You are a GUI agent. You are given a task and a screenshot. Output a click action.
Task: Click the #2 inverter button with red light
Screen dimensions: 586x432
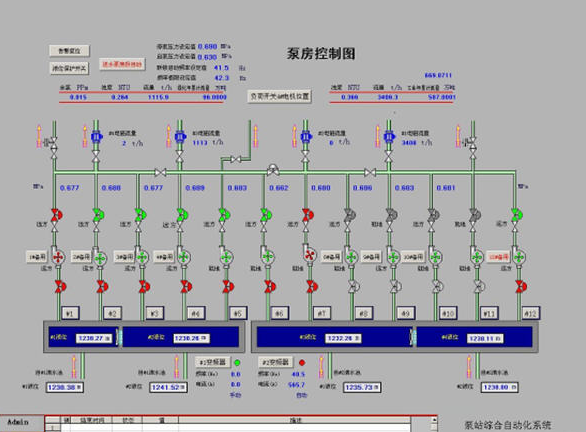click(x=276, y=362)
